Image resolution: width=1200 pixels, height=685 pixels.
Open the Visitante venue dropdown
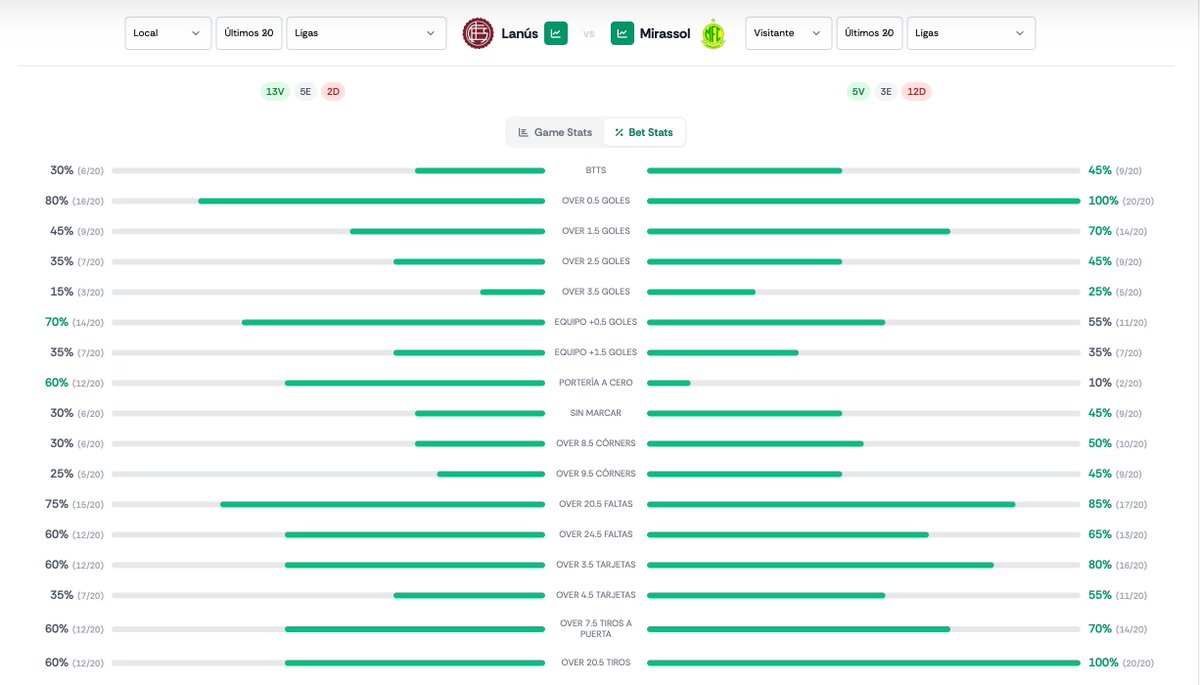pos(788,33)
